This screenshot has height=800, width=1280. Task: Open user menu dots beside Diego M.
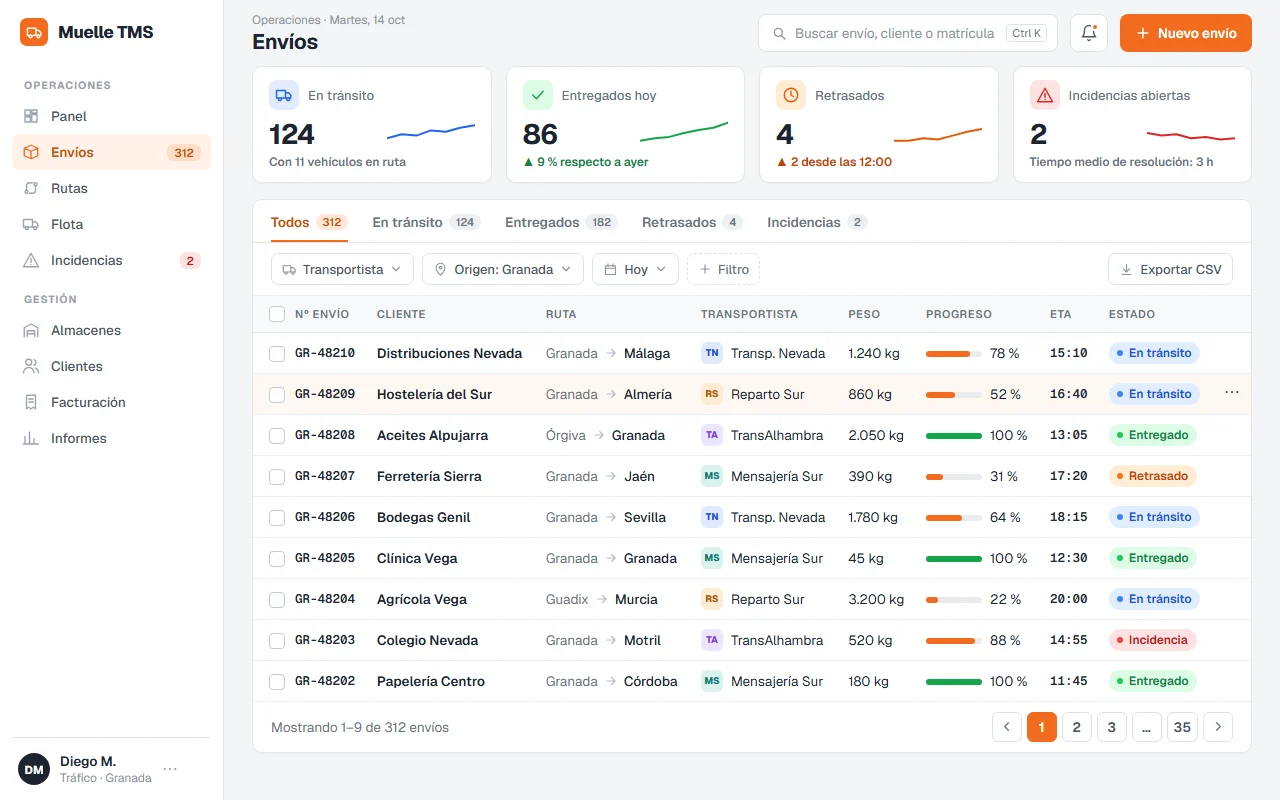click(x=170, y=769)
